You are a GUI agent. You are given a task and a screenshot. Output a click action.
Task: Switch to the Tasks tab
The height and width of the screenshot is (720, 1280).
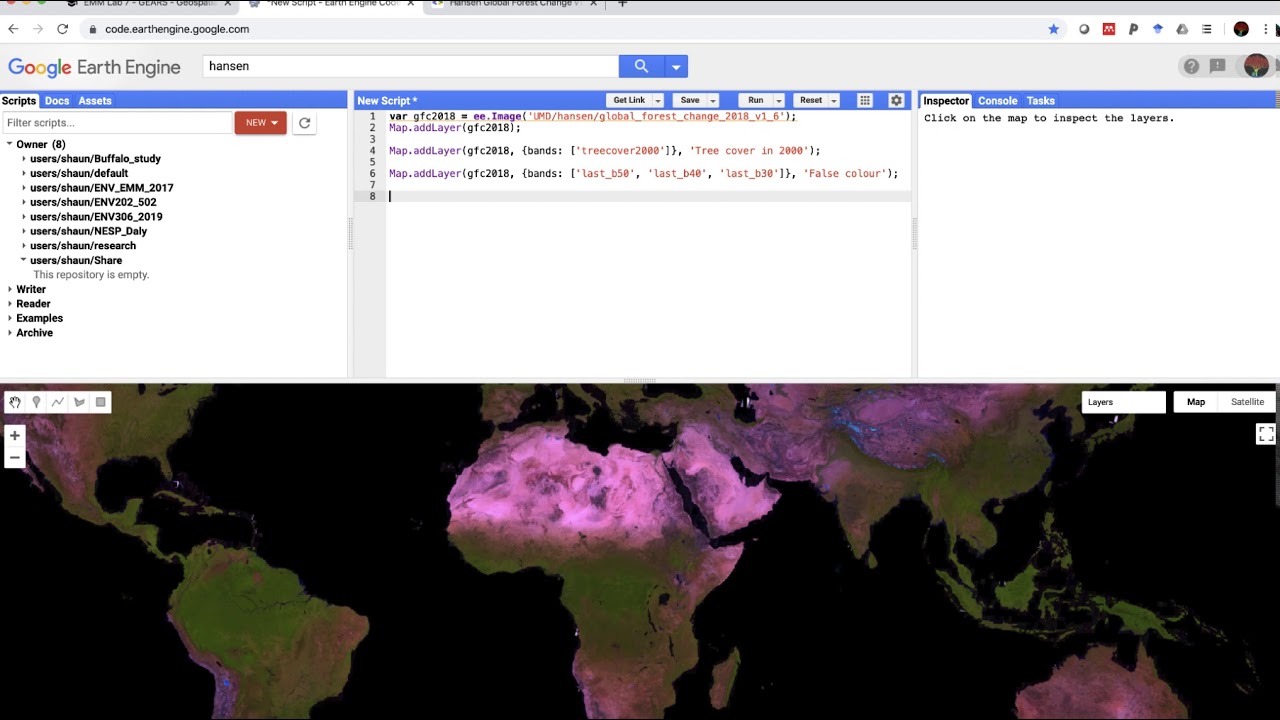click(x=1040, y=101)
